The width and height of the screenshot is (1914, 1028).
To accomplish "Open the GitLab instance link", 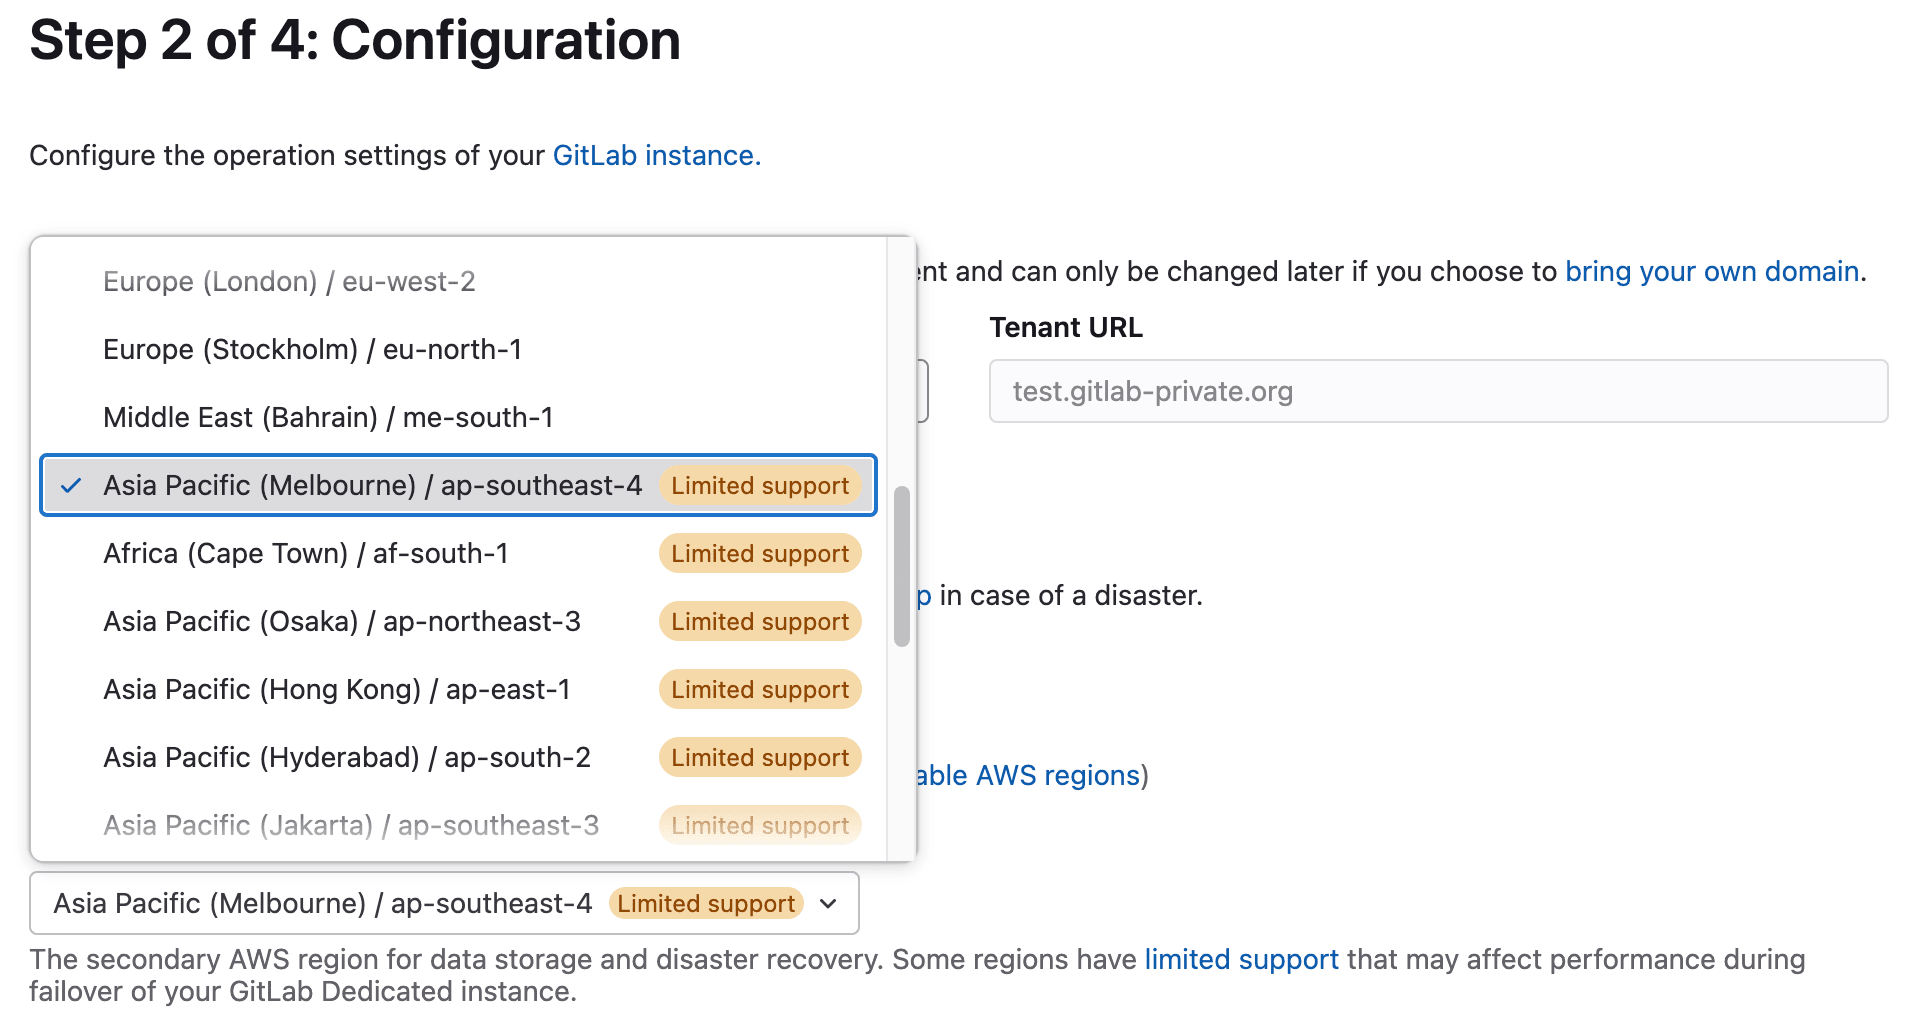I will coord(657,156).
